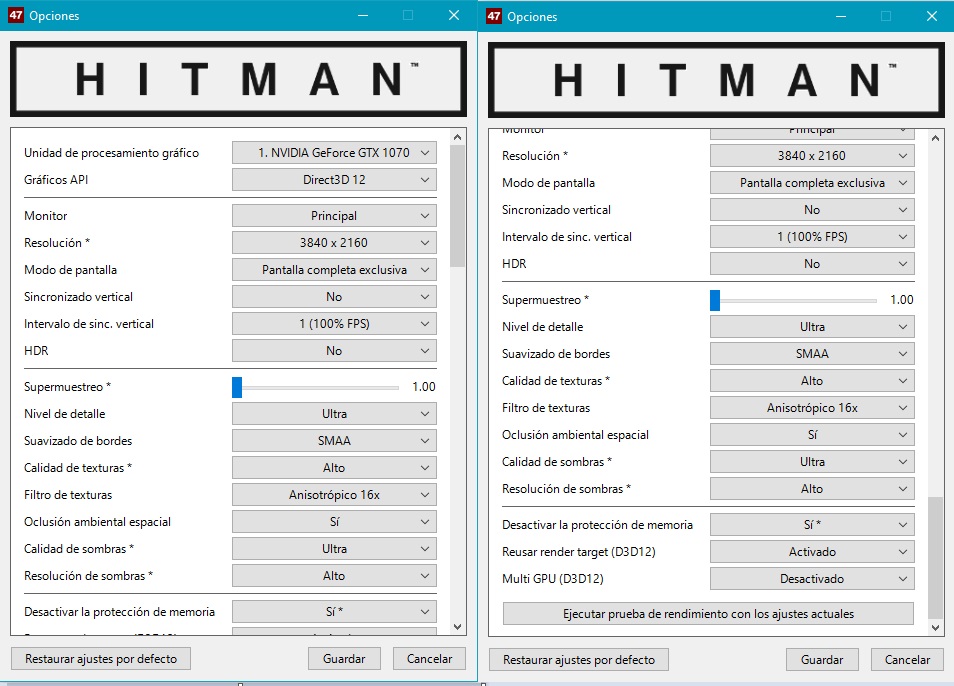This screenshot has height=686, width=954.
Task: Open Oclusión ambiental espacial in right window
Action: (812, 435)
